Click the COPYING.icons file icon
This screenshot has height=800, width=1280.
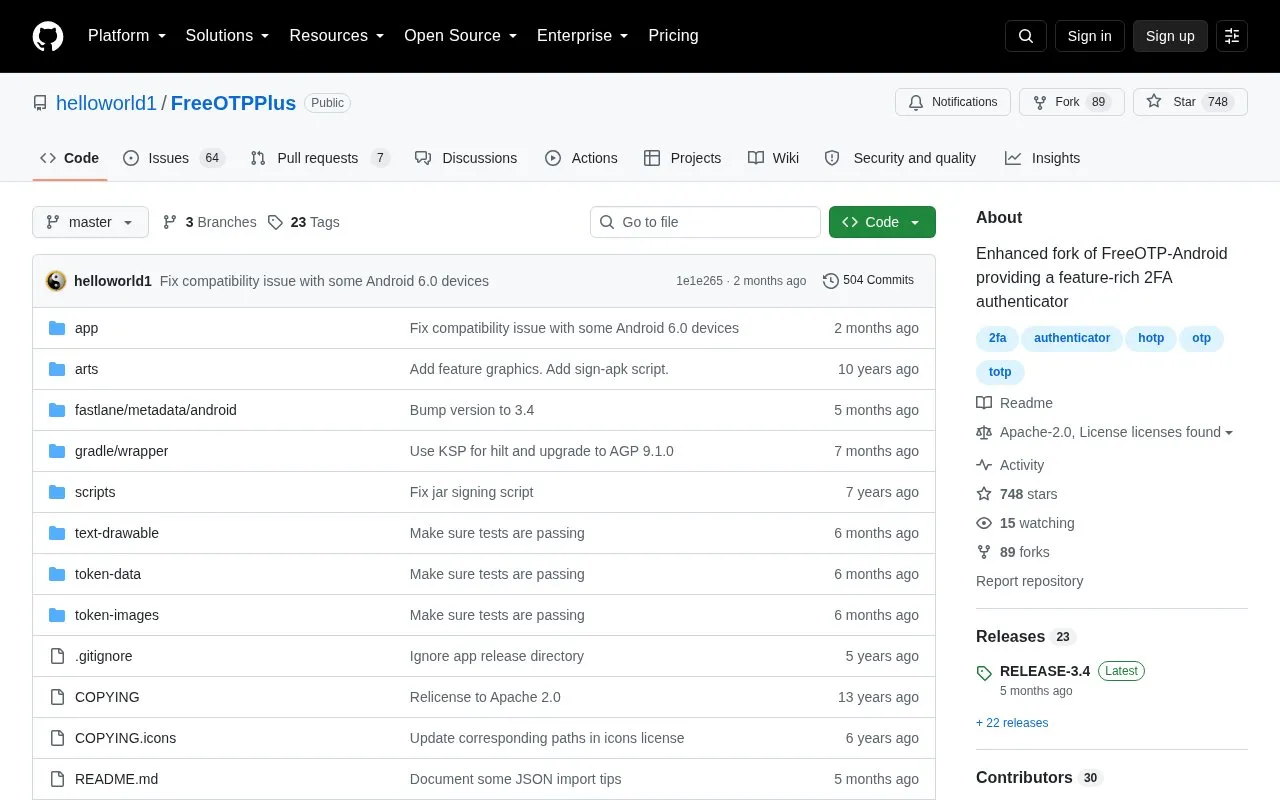click(57, 738)
